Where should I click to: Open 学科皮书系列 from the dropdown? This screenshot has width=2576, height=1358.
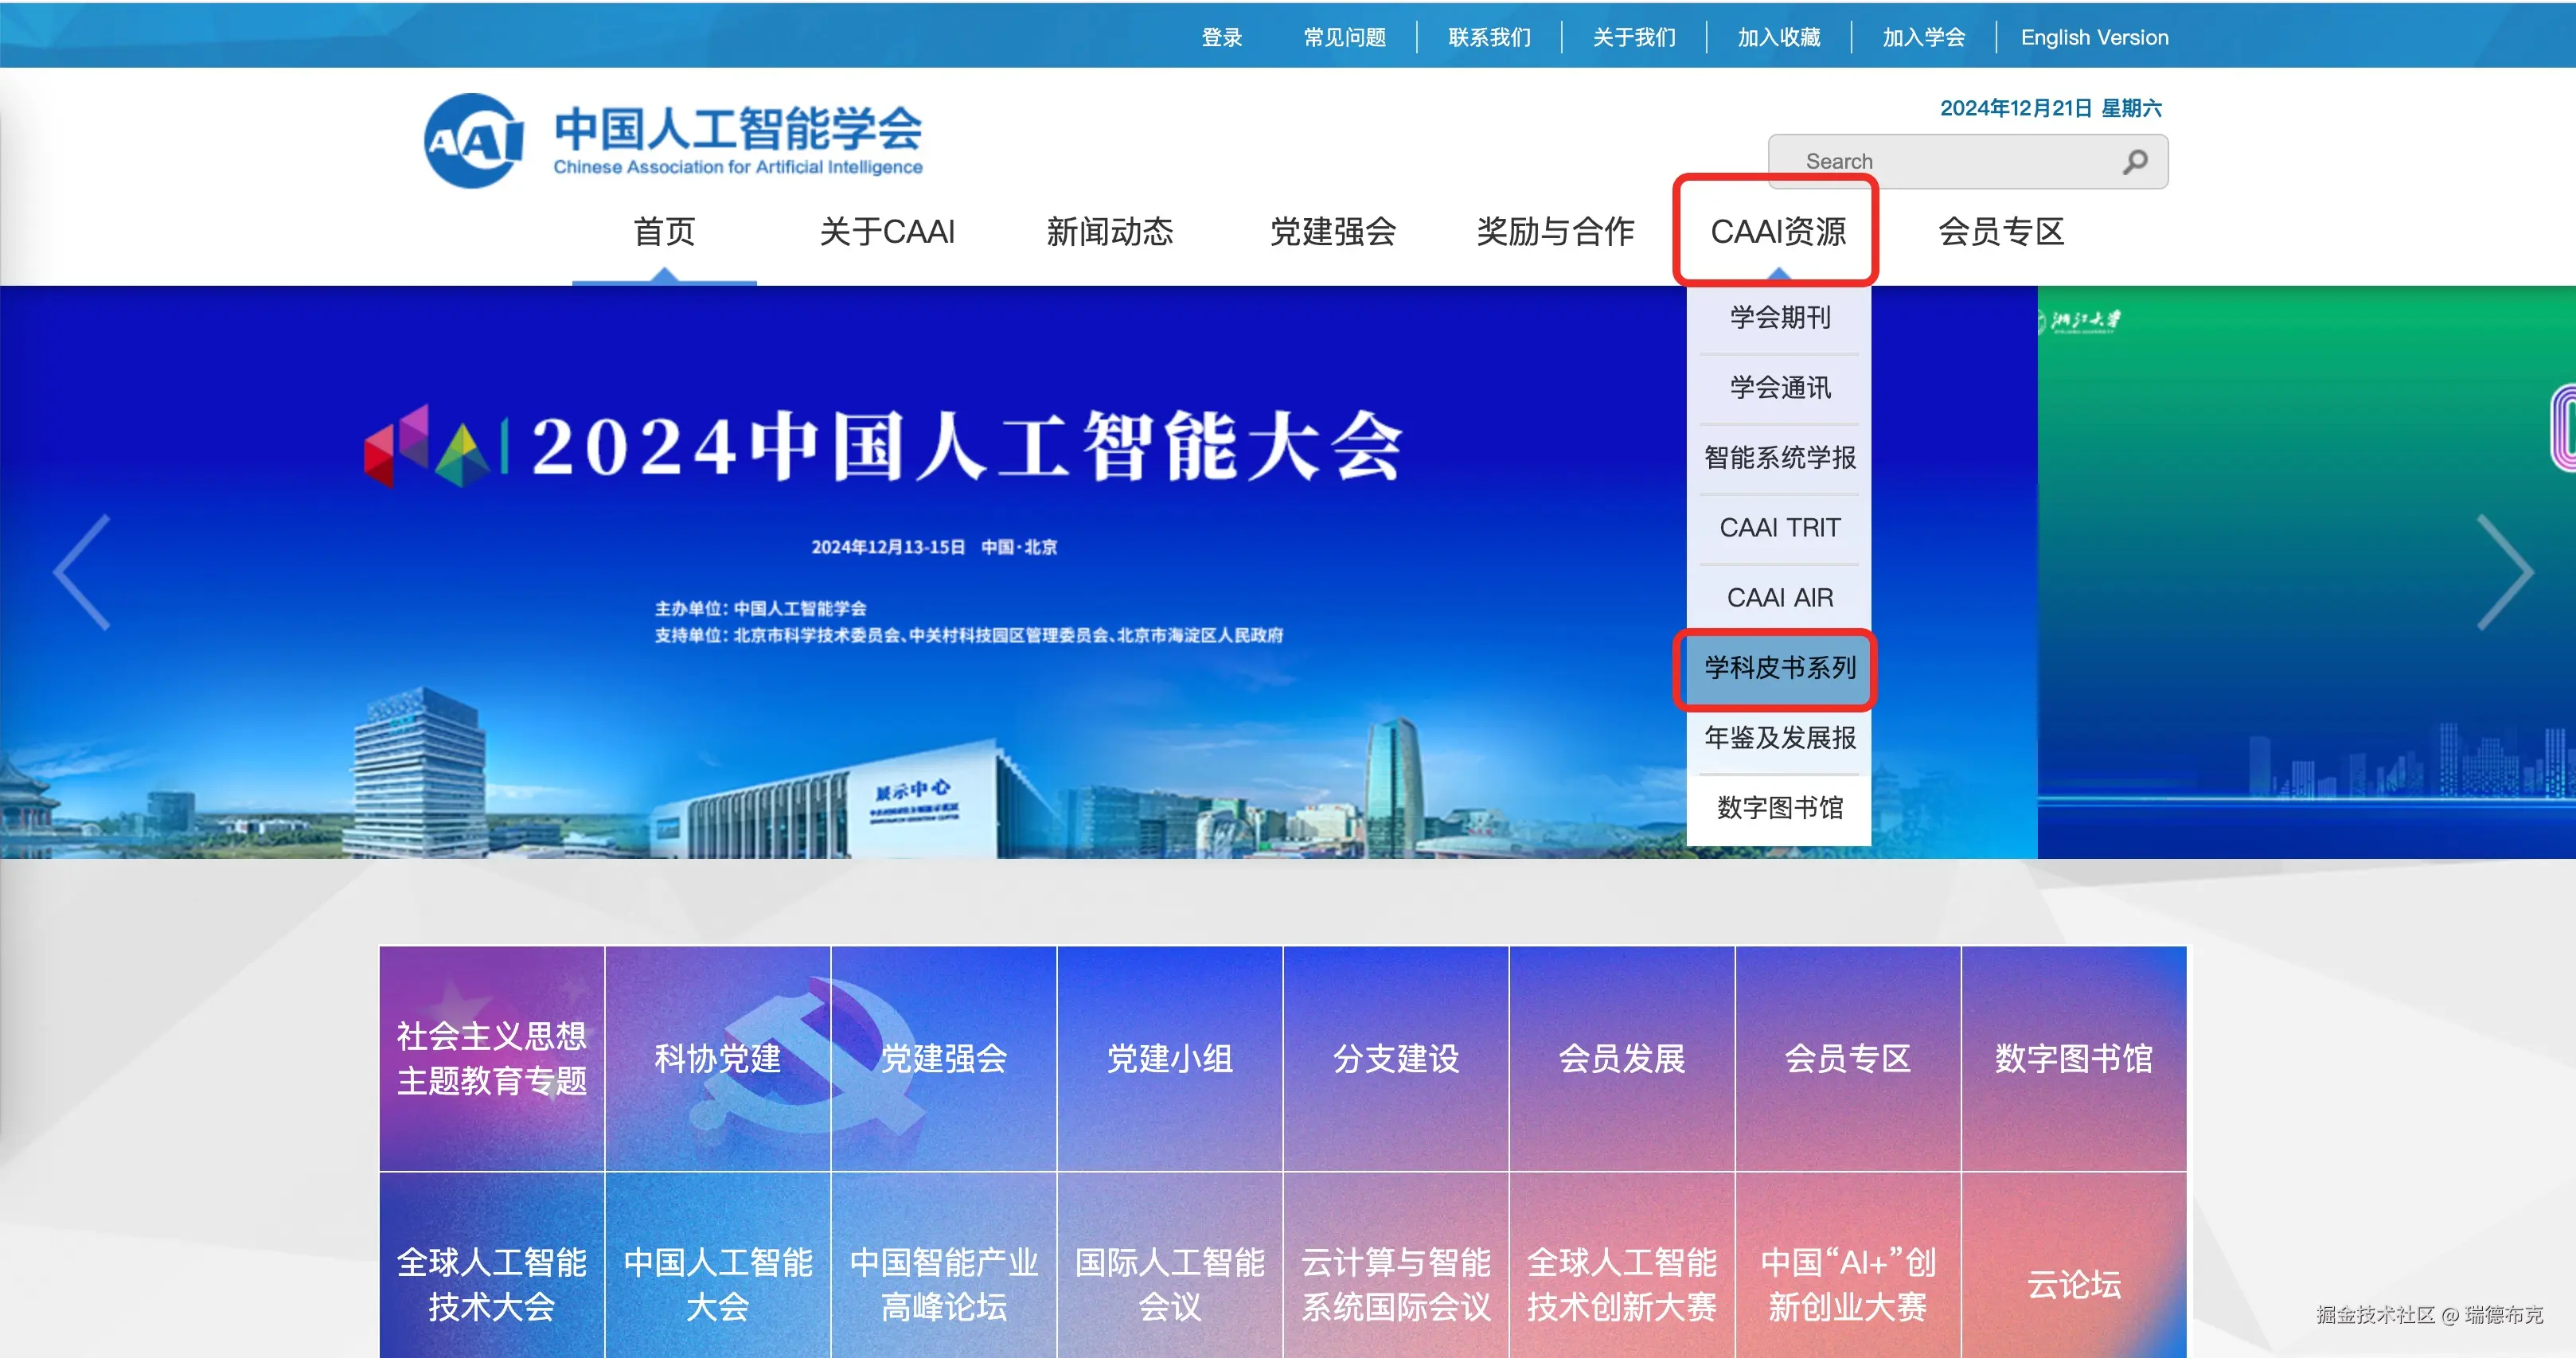[1779, 668]
